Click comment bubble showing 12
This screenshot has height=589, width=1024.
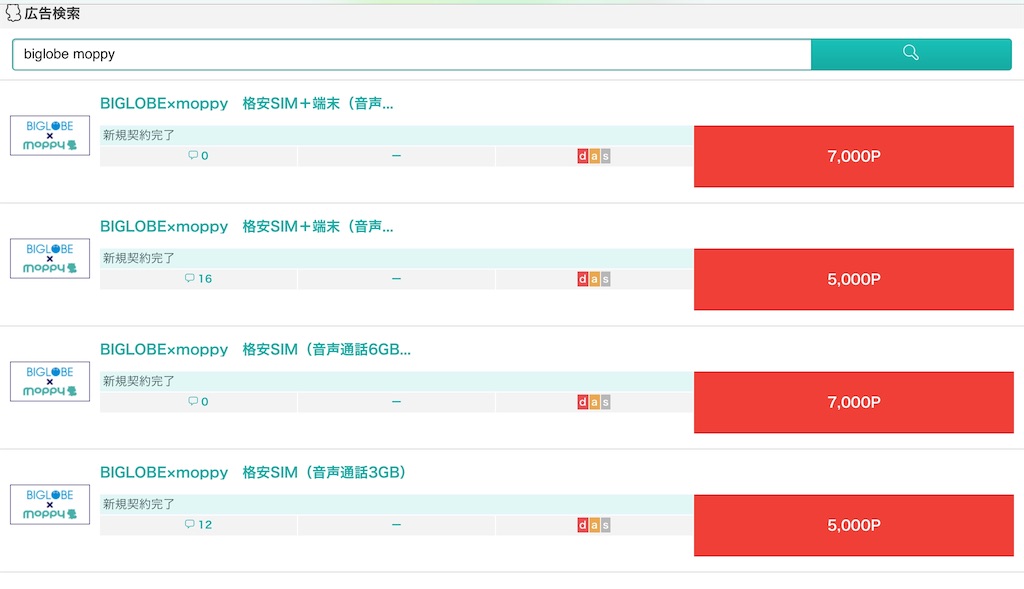[198, 524]
